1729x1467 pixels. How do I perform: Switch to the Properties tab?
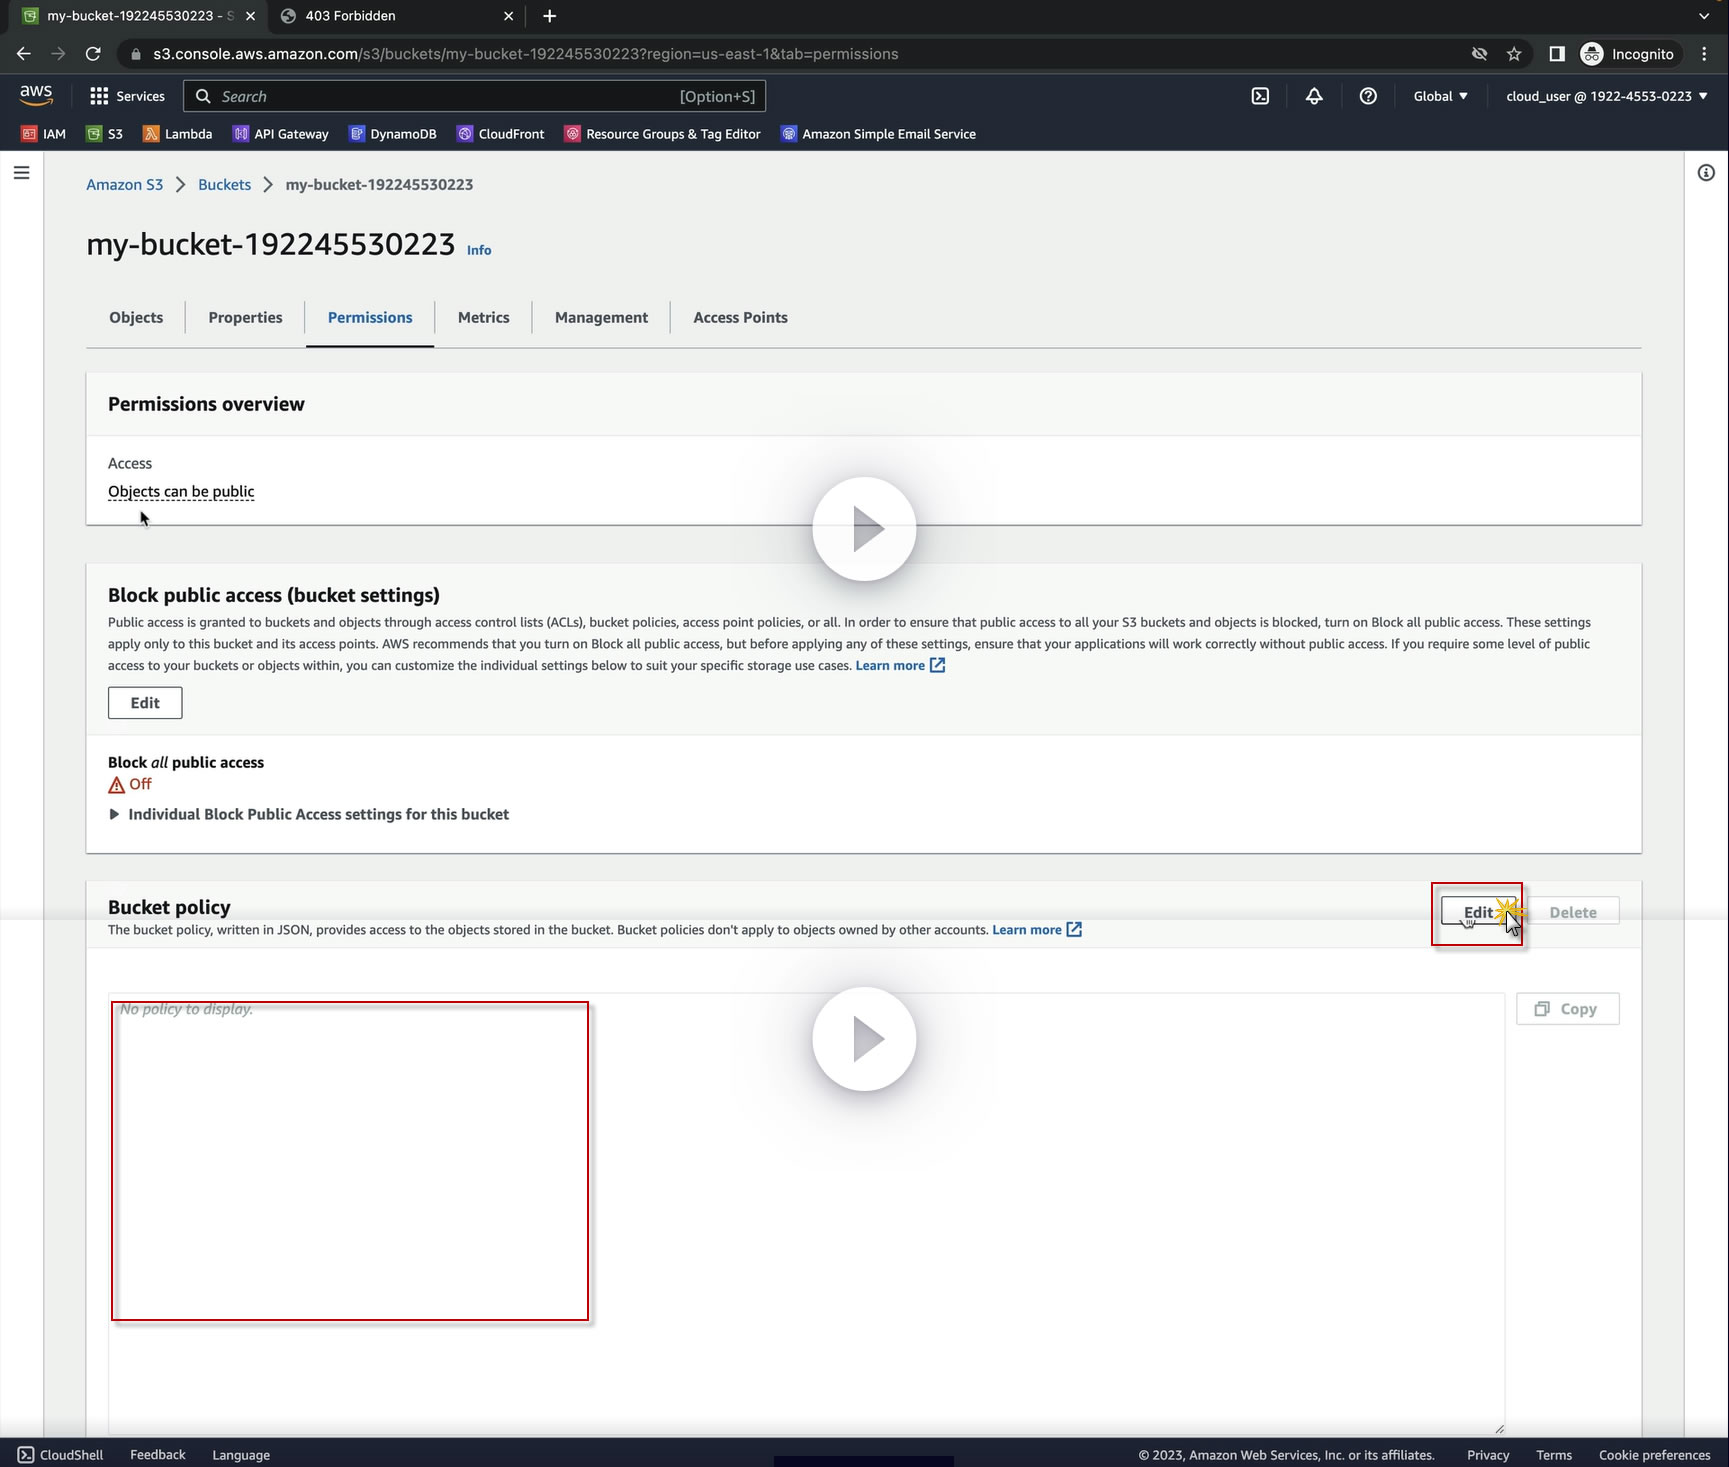[245, 317]
